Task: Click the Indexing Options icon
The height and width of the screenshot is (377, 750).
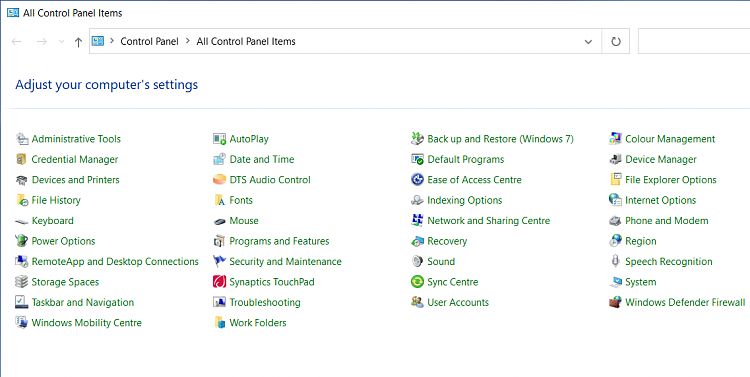Action: 418,200
